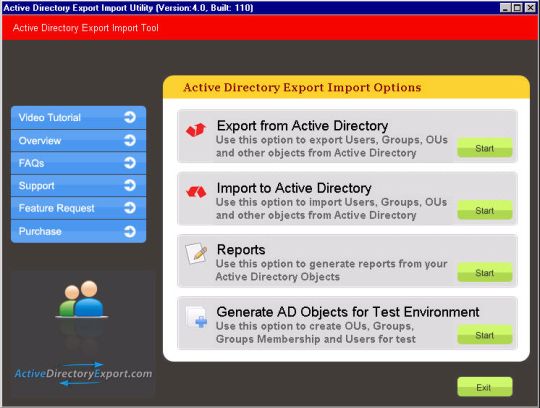Click the two-users logo icon
The image size is (540, 408).
pyautogui.click(x=82, y=299)
